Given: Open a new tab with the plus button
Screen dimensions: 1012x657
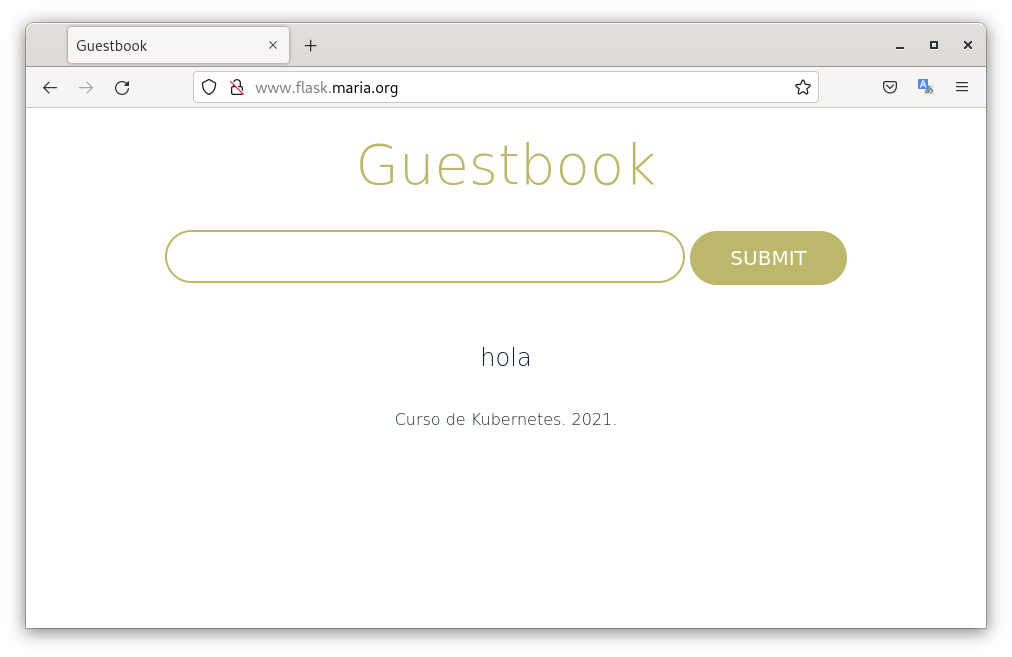Looking at the screenshot, I should pyautogui.click(x=311, y=46).
